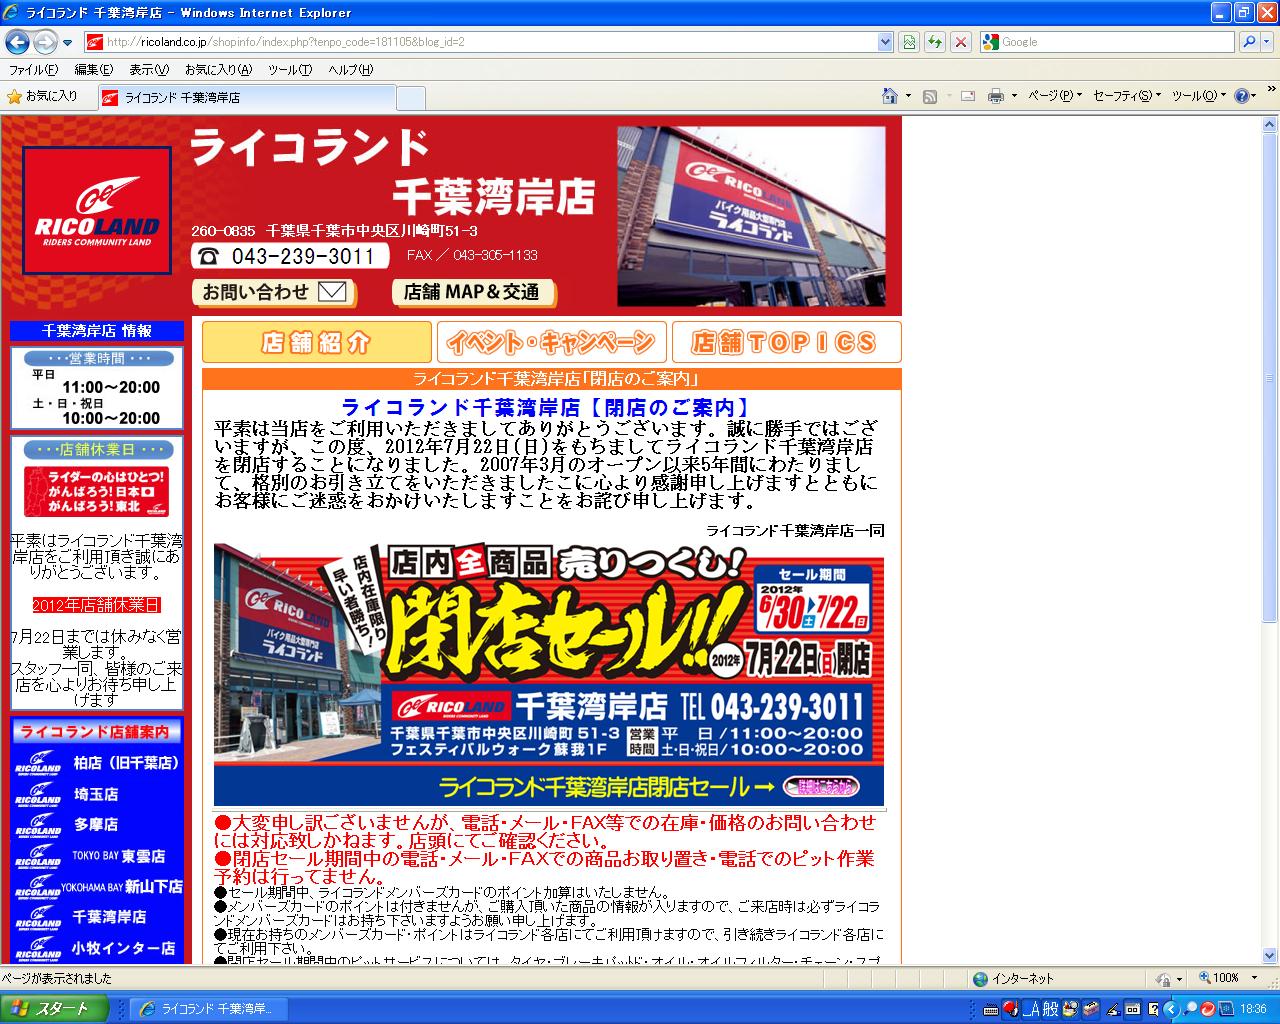The width and height of the screenshot is (1280, 1024).
Task: Open the セーフティ(S) command menu
Action: pyautogui.click(x=1127, y=96)
